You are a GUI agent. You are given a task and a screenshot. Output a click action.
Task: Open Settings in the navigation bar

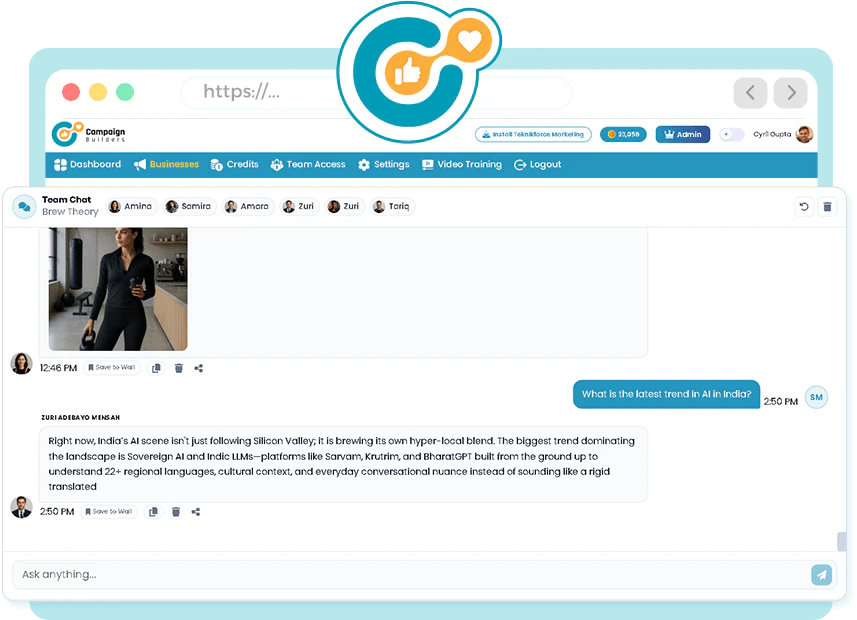(x=384, y=164)
